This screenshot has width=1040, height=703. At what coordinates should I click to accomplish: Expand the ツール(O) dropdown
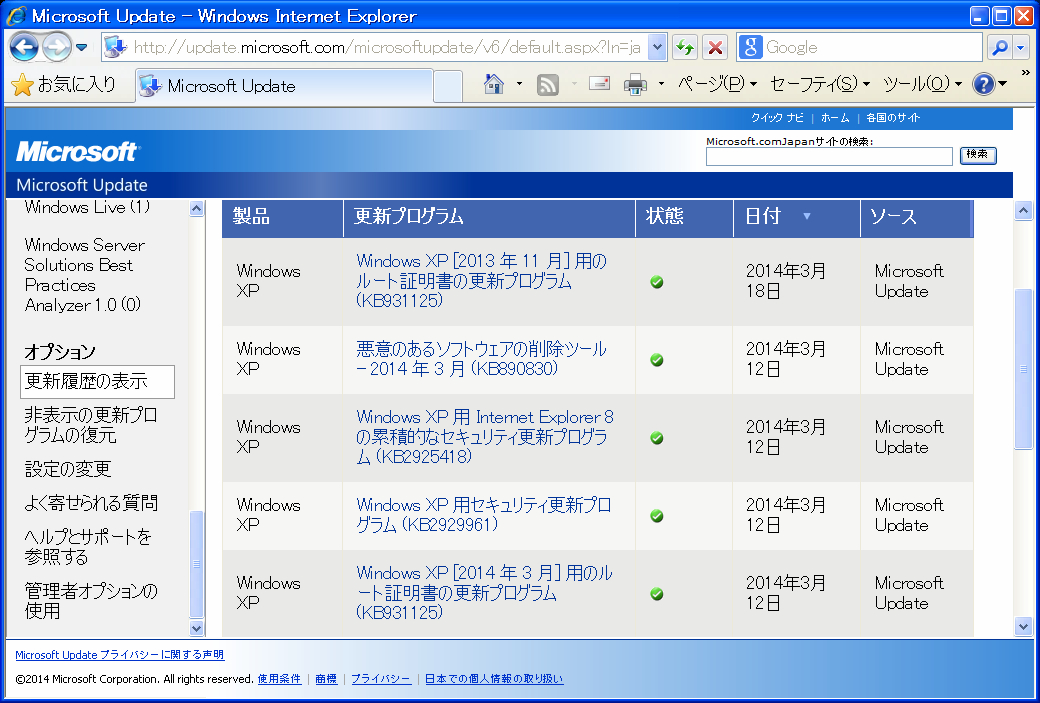919,84
